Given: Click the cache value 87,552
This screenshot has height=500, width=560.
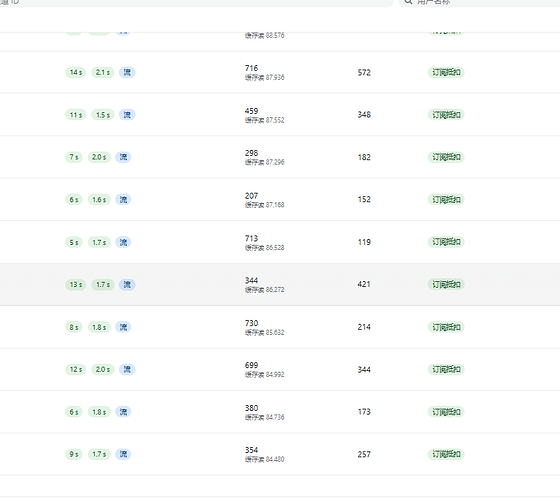Looking at the screenshot, I should tap(275, 120).
